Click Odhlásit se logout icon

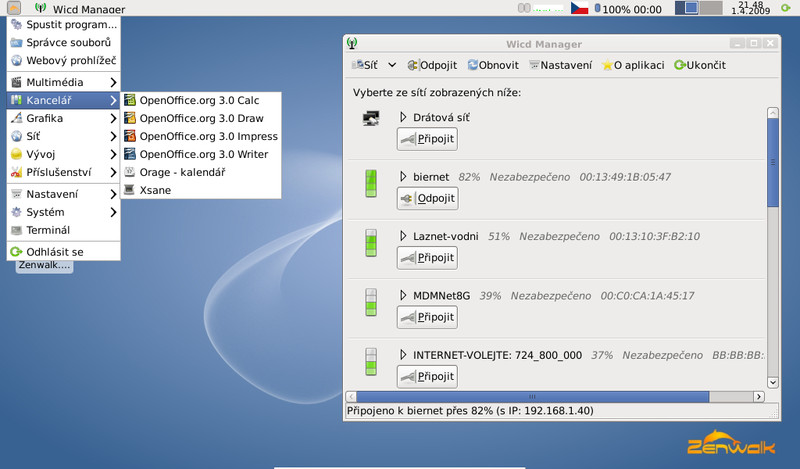coord(16,252)
